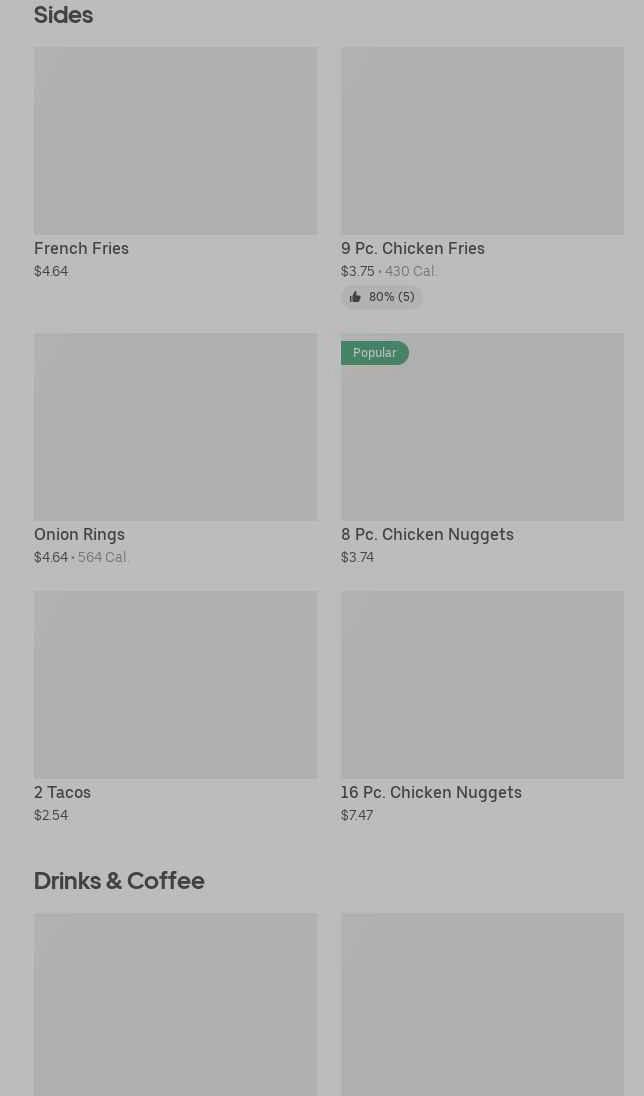
Task: Click the Onion Rings item name
Action: coord(79,535)
